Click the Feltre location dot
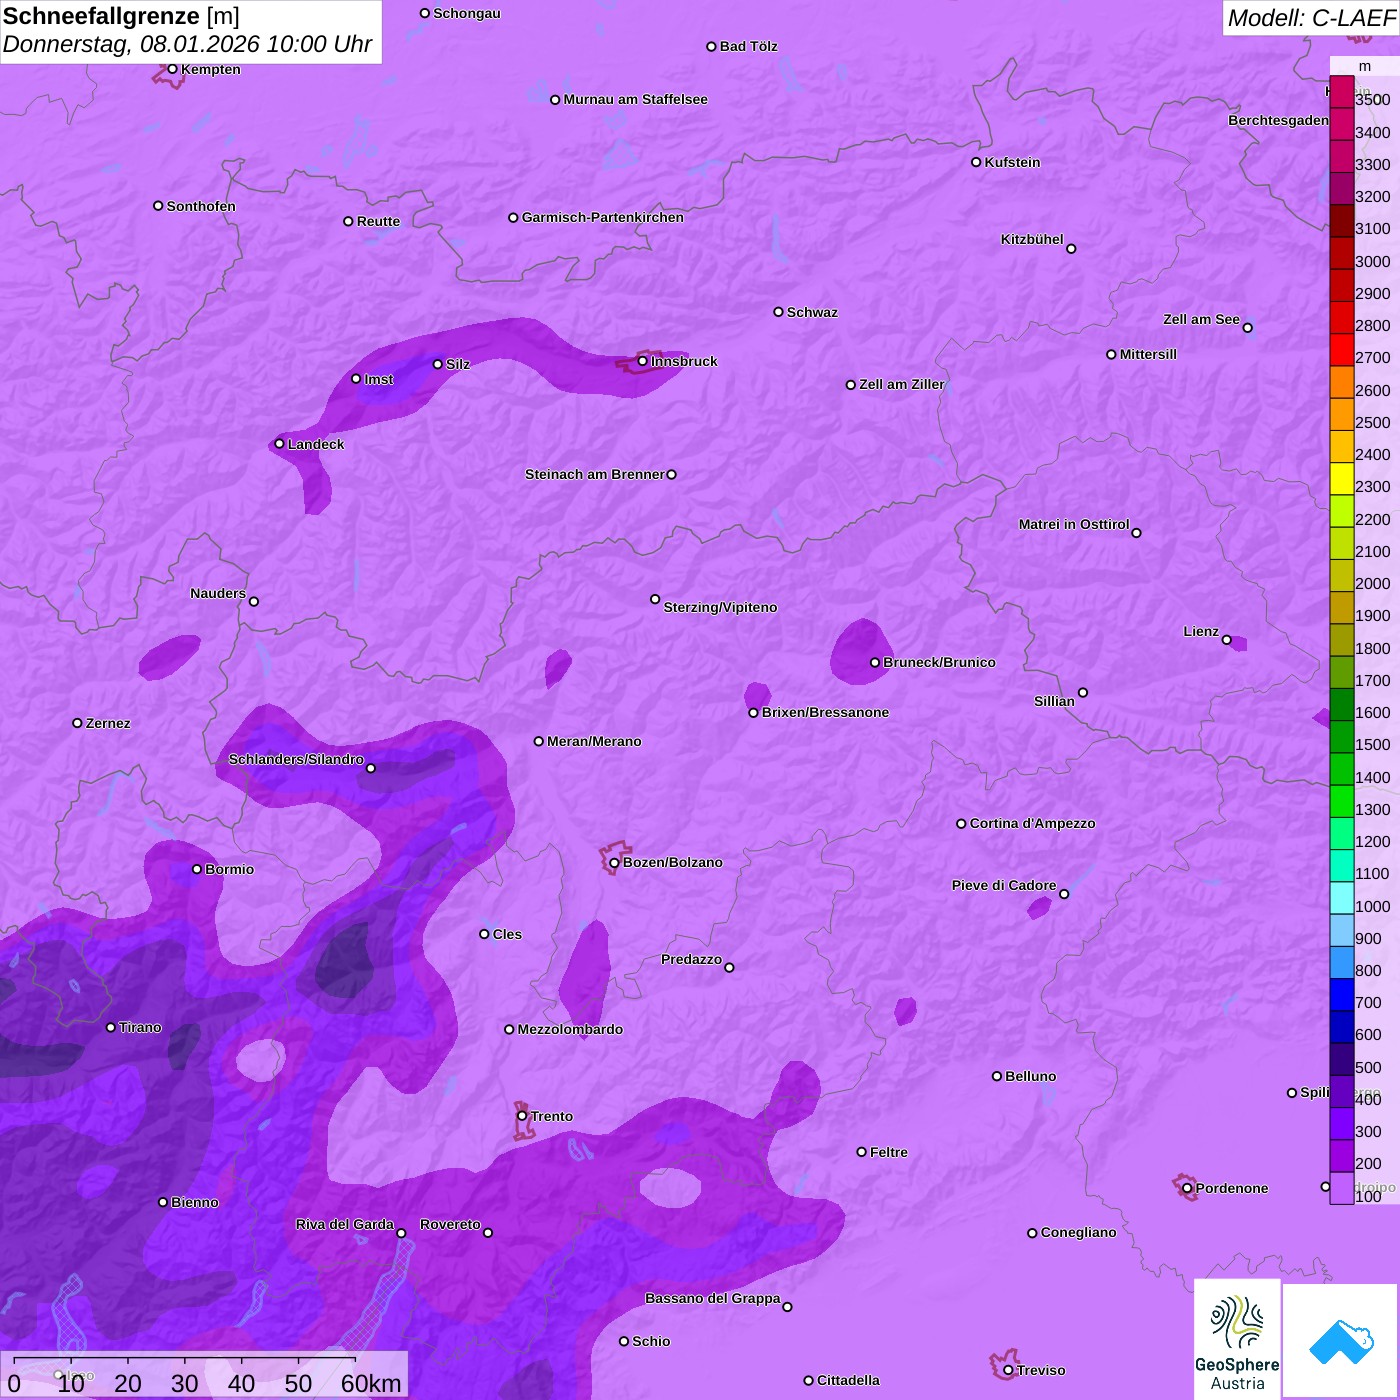 pos(861,1152)
